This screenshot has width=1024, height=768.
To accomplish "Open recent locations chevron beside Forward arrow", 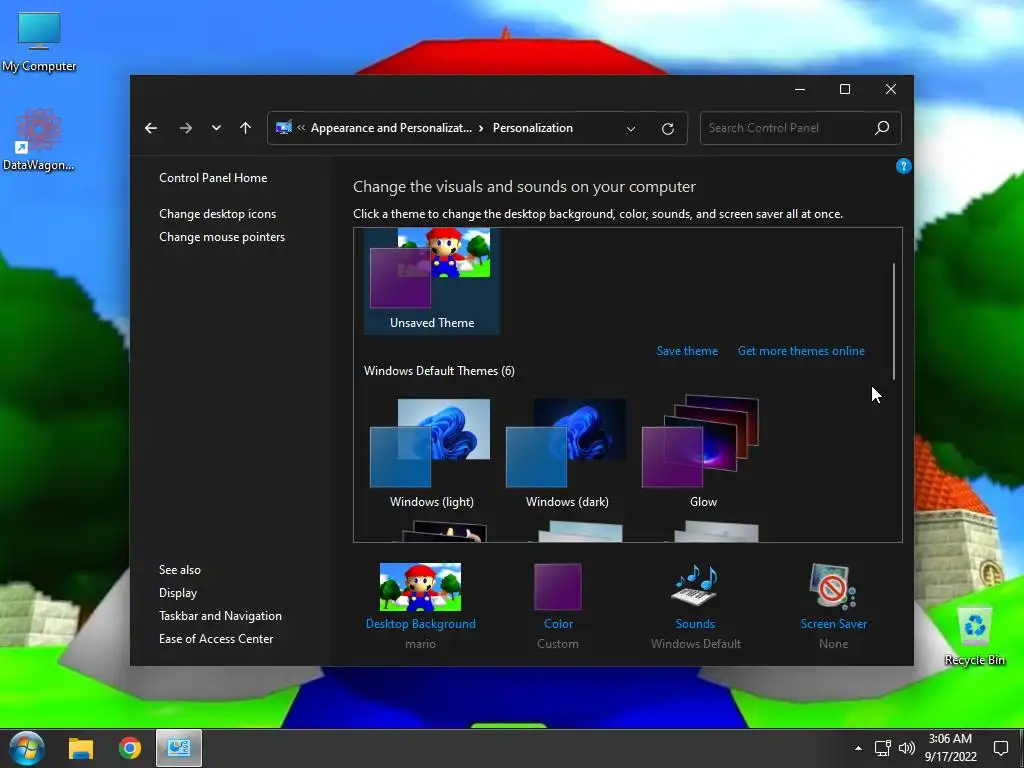I will tap(216, 128).
